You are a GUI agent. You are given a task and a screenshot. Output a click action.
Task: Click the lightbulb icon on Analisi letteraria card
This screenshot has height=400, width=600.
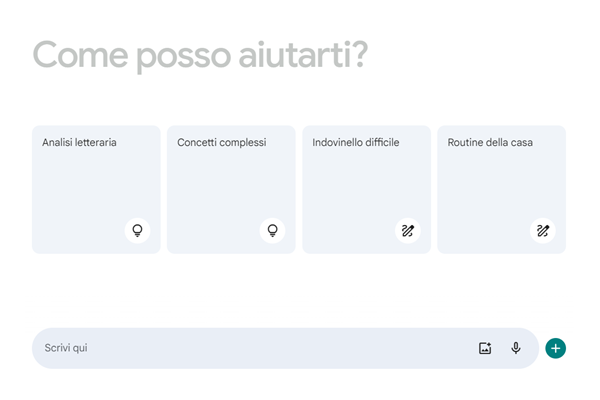(x=137, y=231)
